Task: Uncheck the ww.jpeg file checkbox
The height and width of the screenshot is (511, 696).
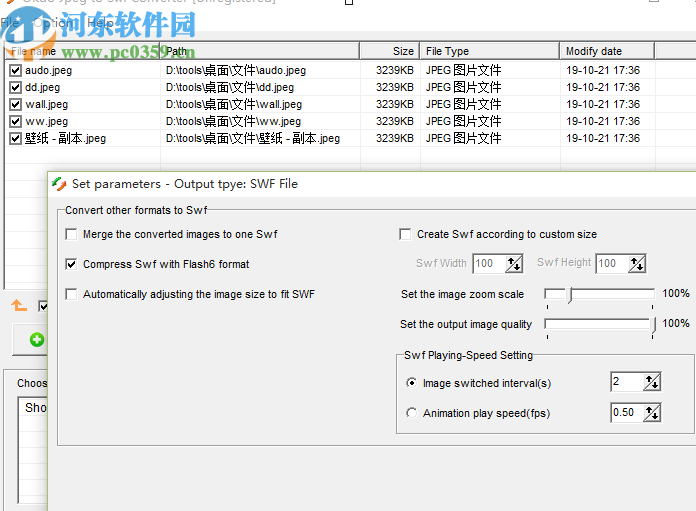Action: pyautogui.click(x=16, y=121)
